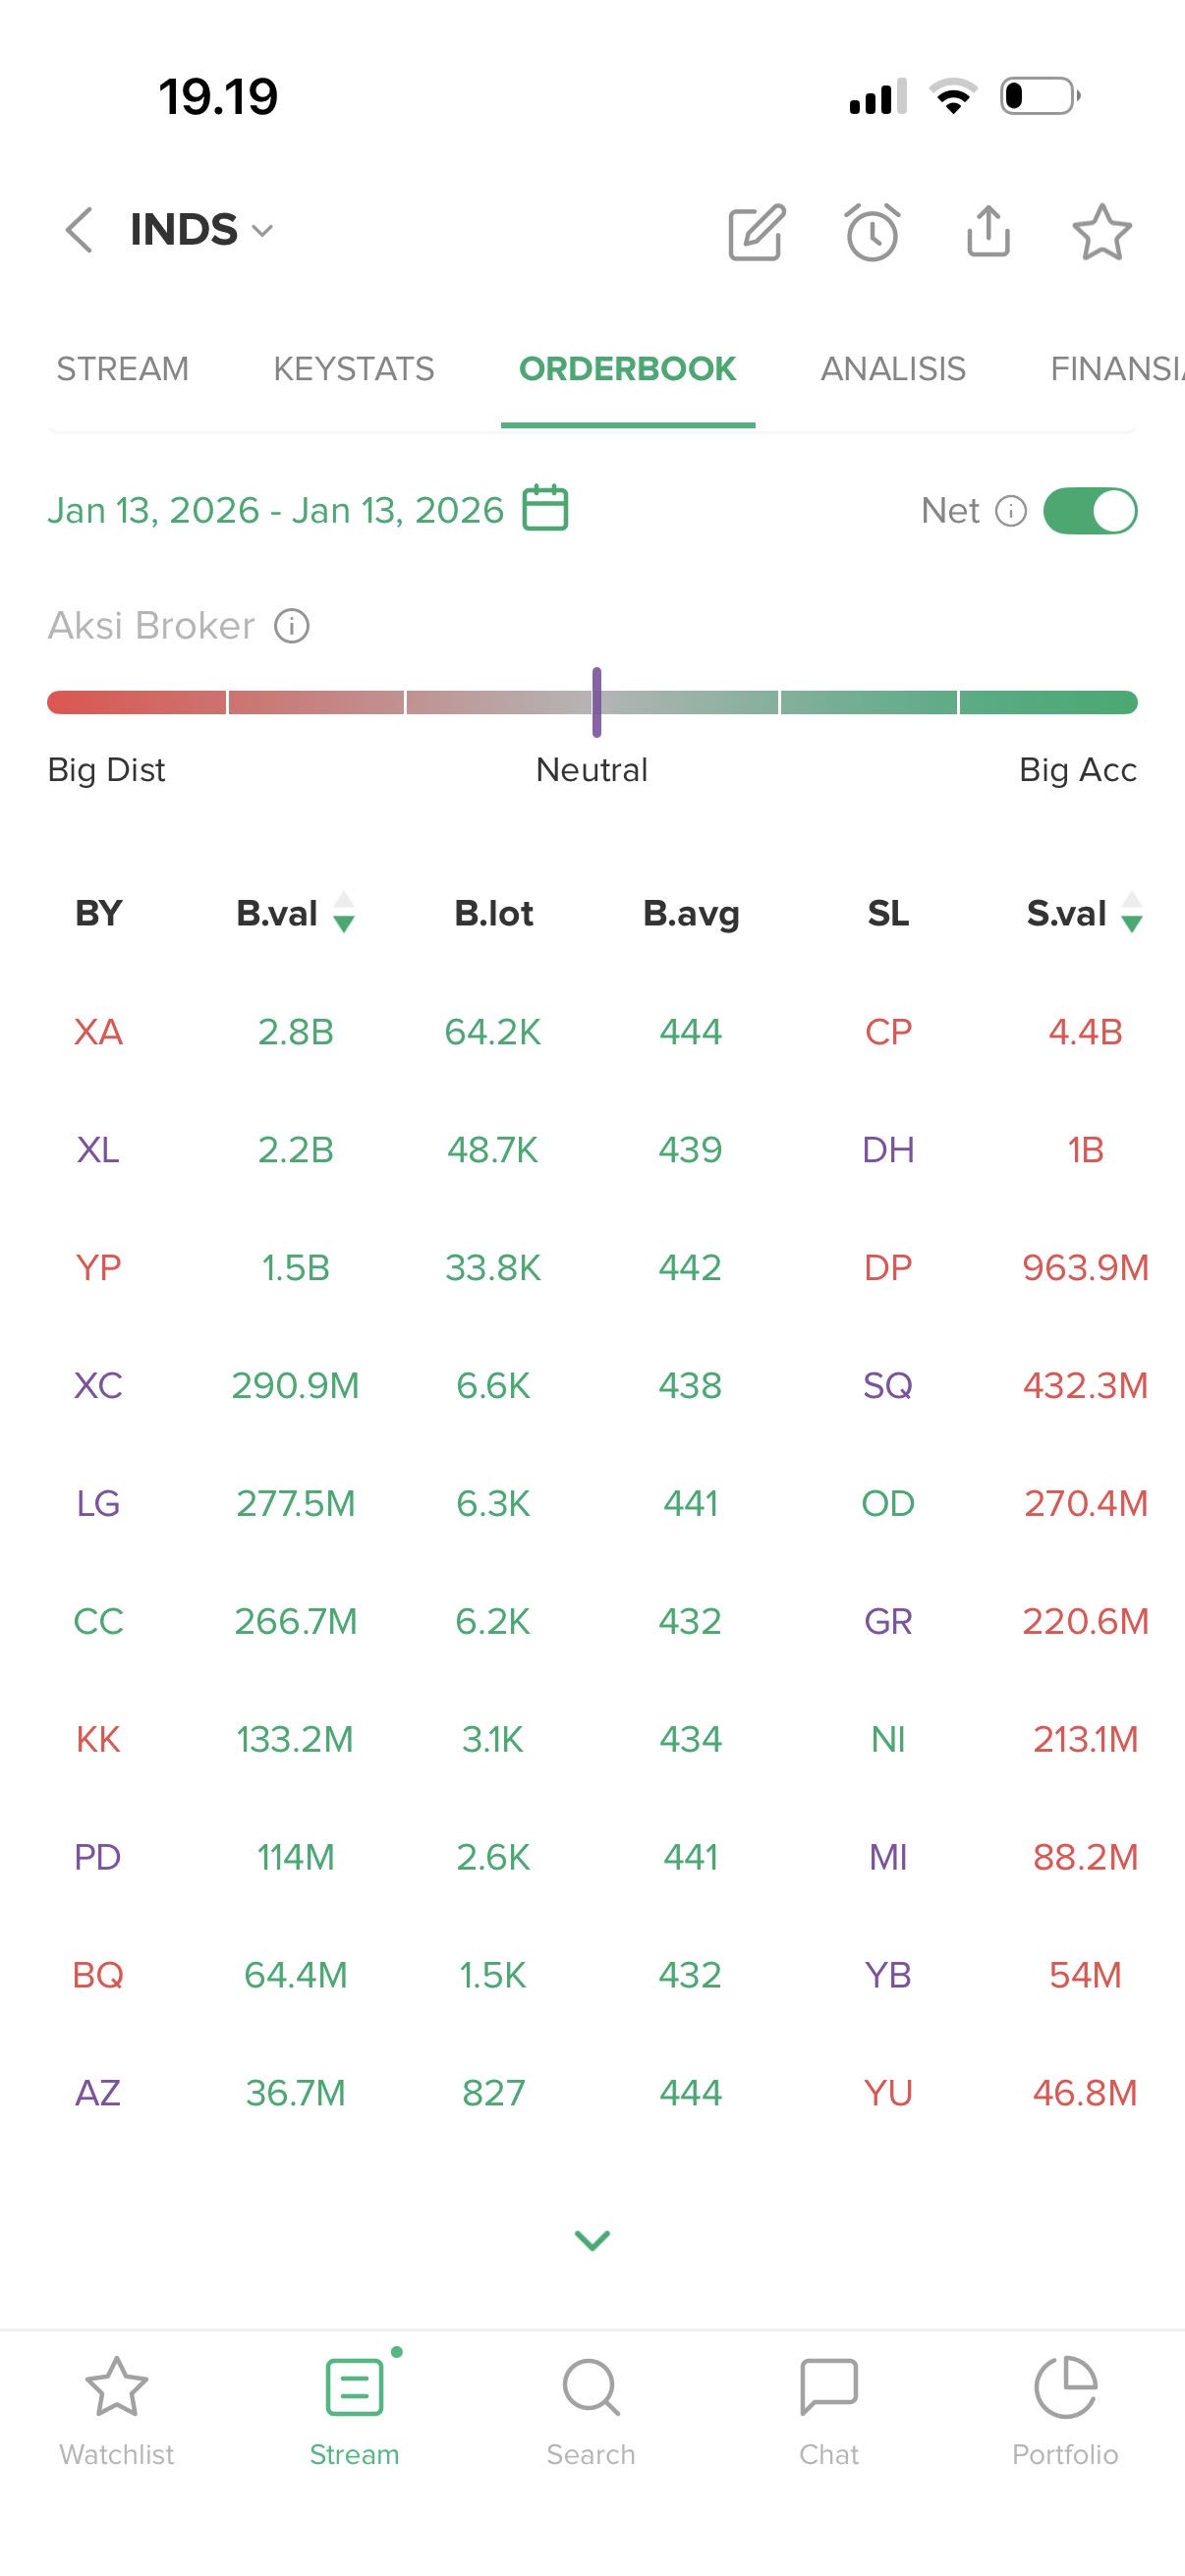Tap buyer broker code XA

pyautogui.click(x=98, y=1032)
